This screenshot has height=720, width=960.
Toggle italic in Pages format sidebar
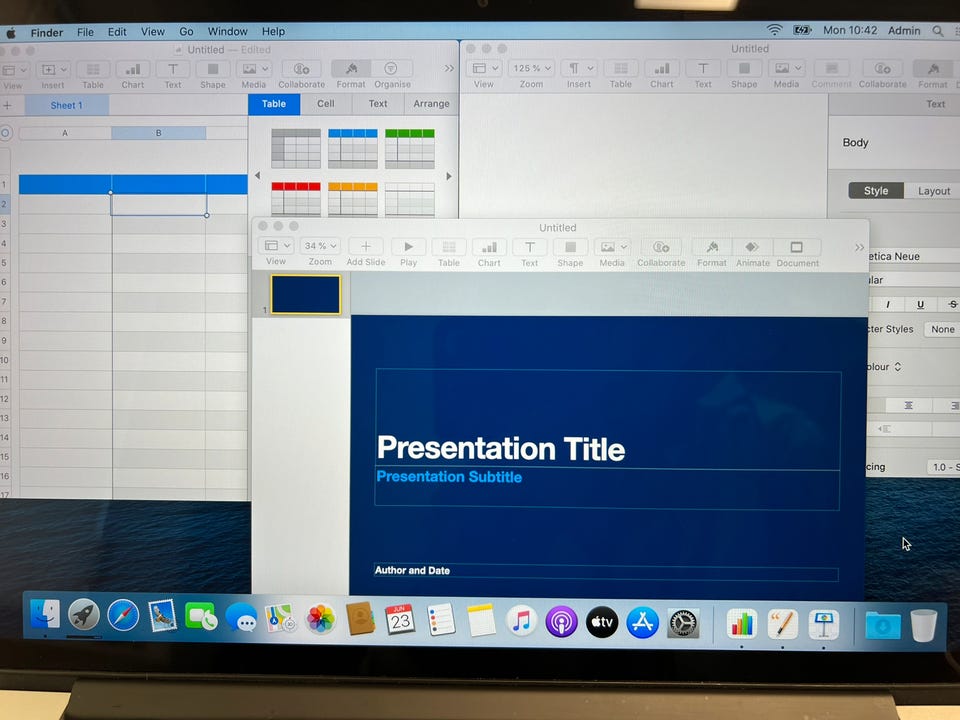click(888, 304)
